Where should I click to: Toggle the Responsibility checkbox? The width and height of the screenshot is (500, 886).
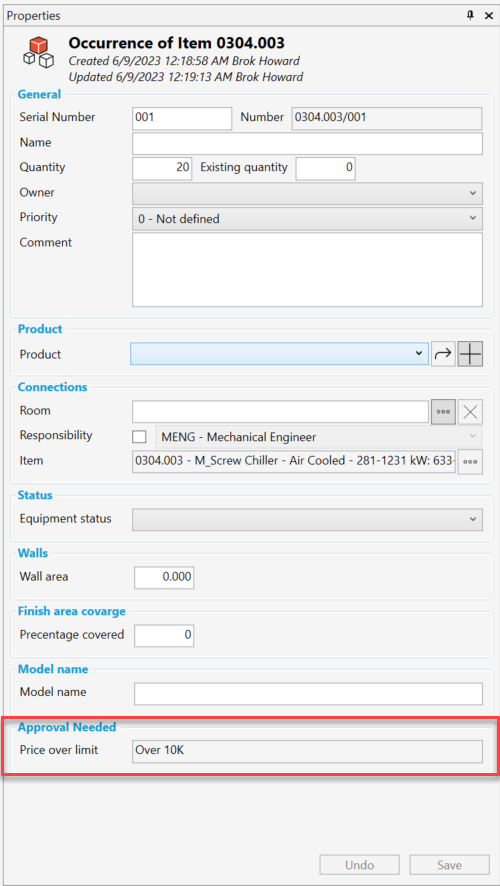click(x=139, y=437)
